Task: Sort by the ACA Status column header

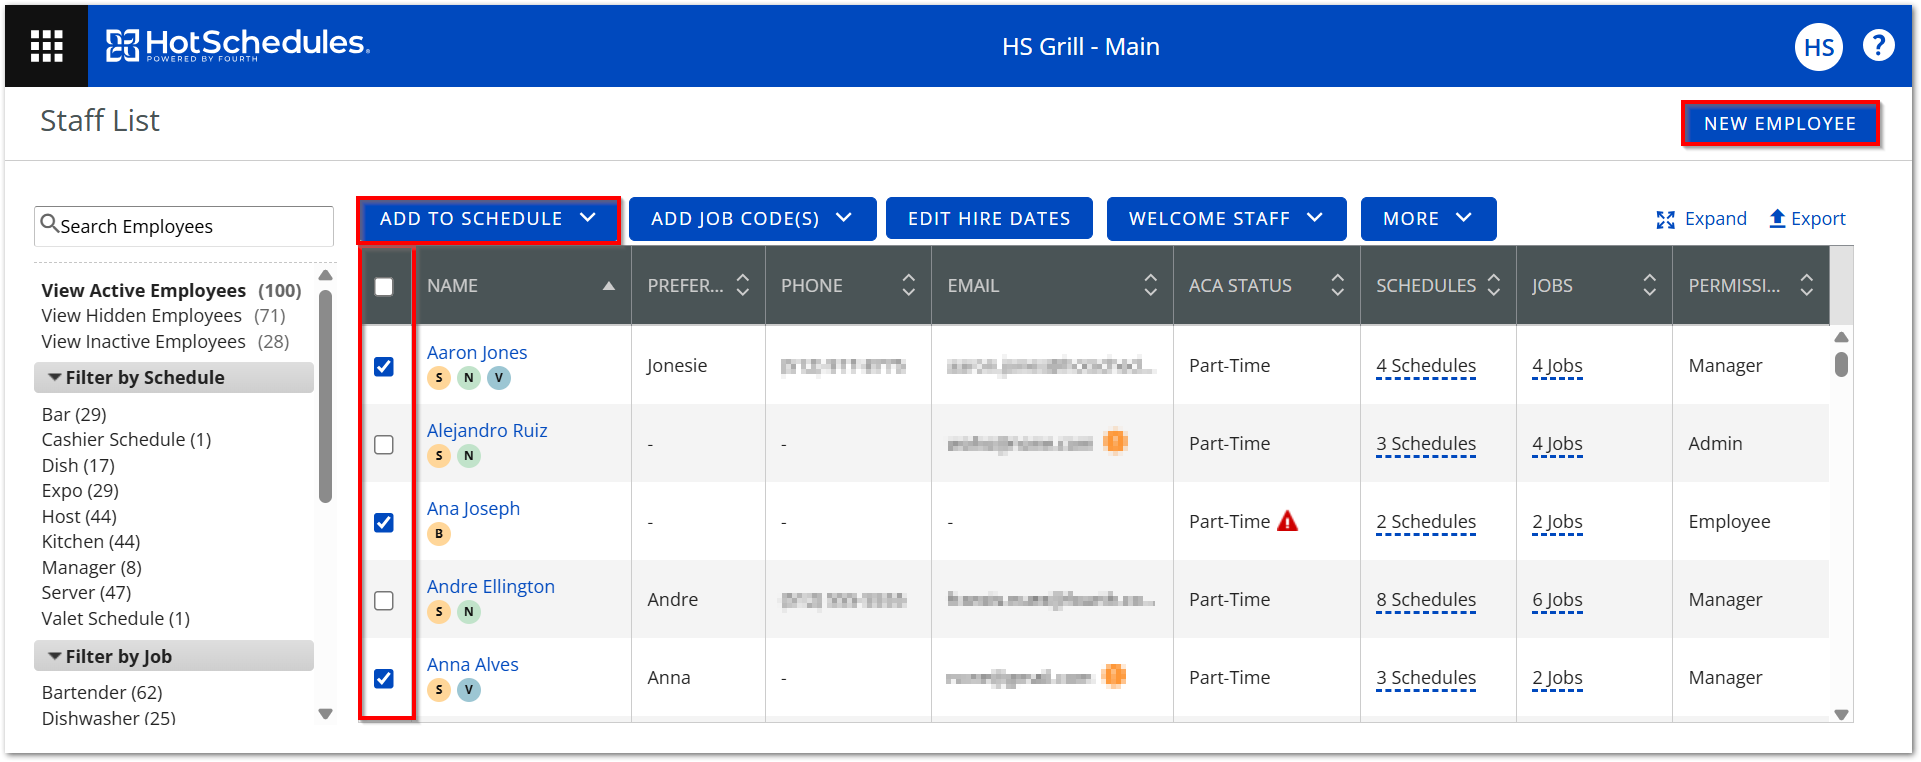Action: (x=1266, y=286)
